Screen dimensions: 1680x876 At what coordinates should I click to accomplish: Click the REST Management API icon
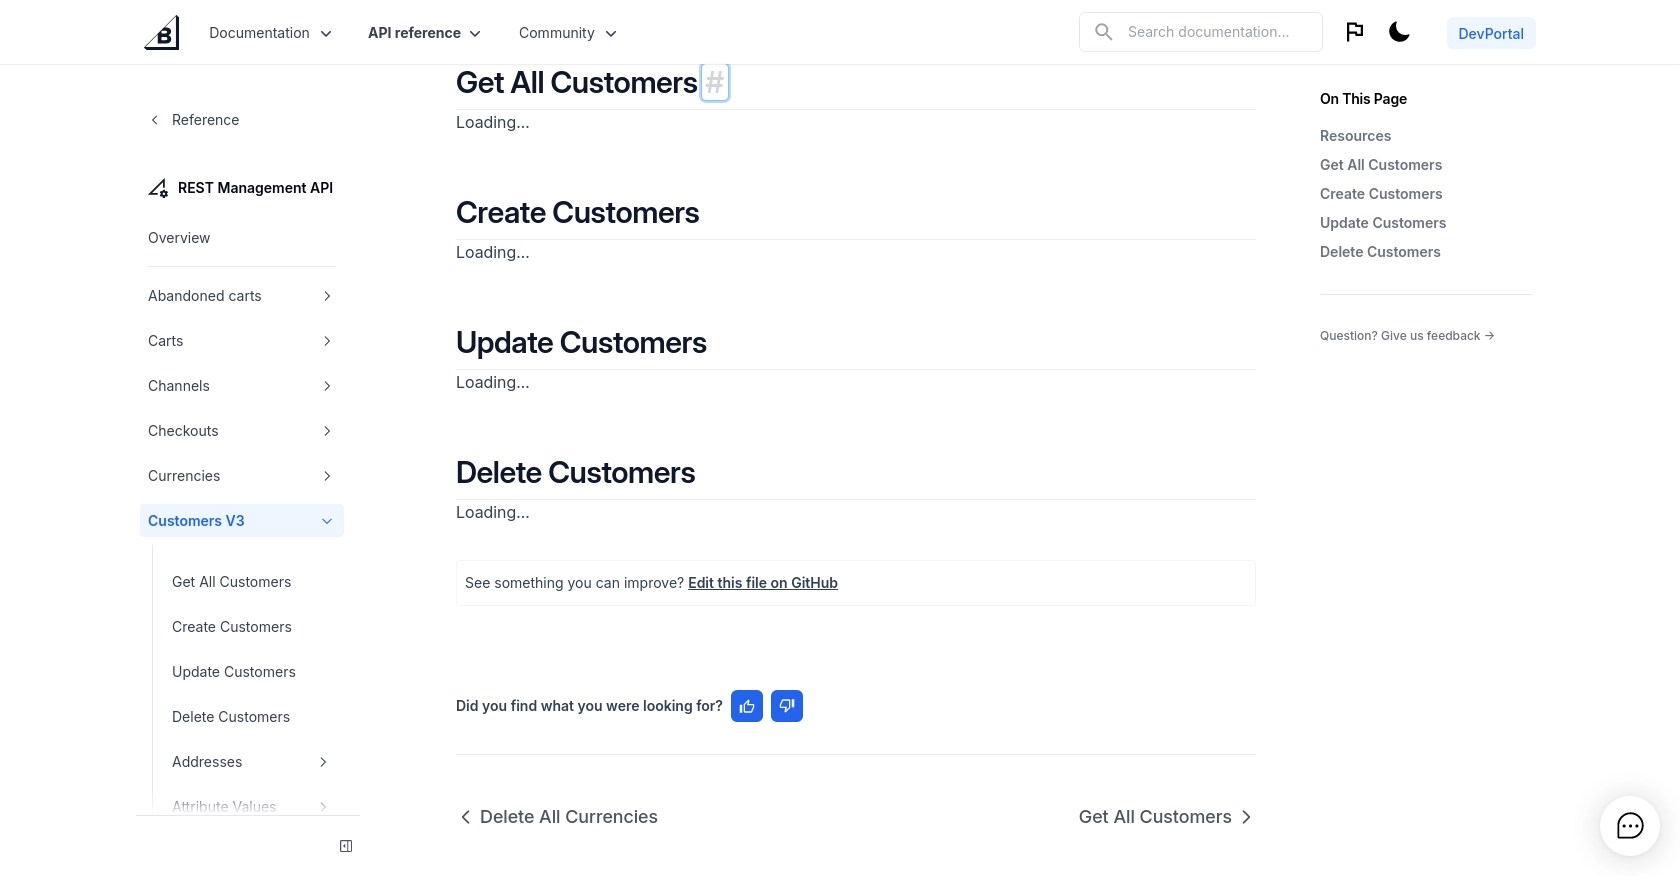point(158,188)
